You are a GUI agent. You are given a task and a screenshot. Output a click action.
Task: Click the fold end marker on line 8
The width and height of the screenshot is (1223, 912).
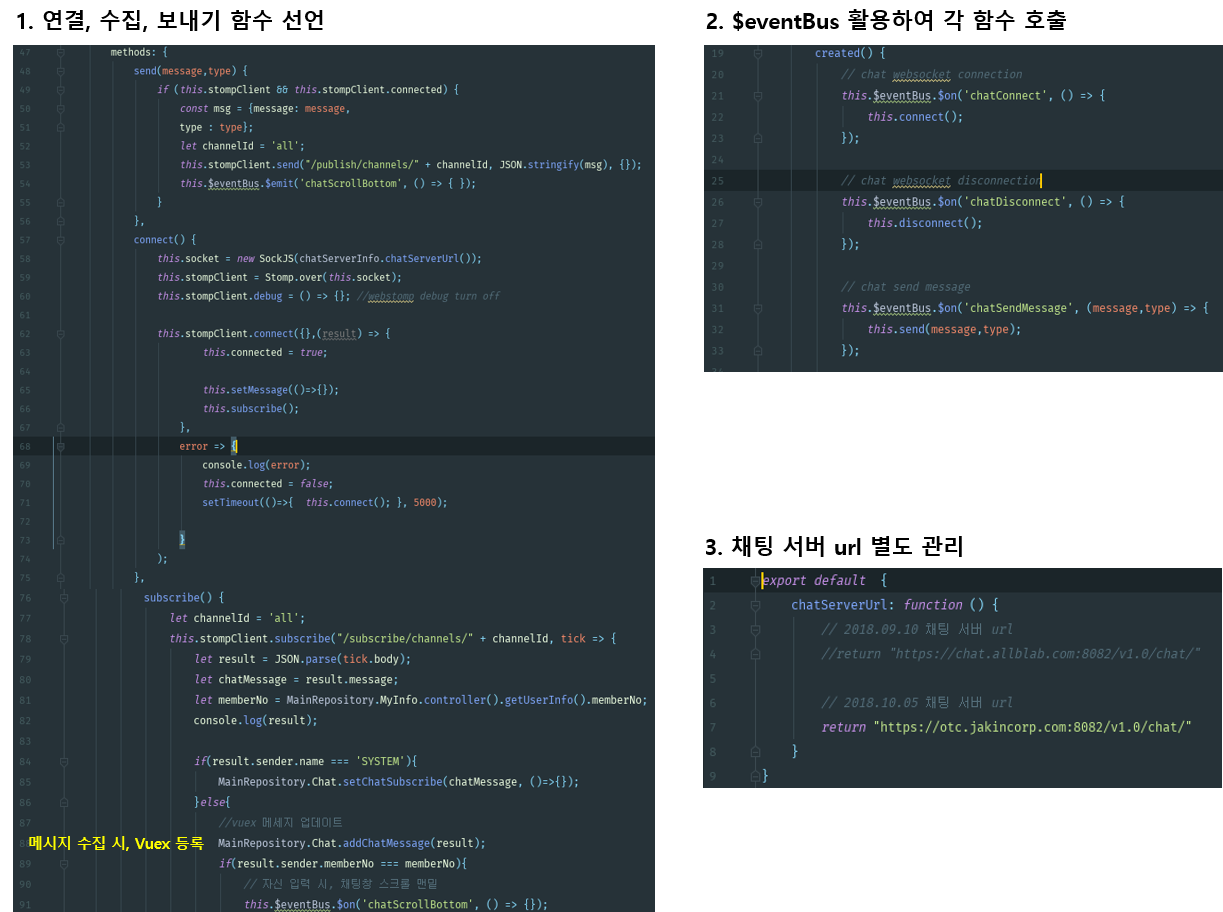point(755,751)
